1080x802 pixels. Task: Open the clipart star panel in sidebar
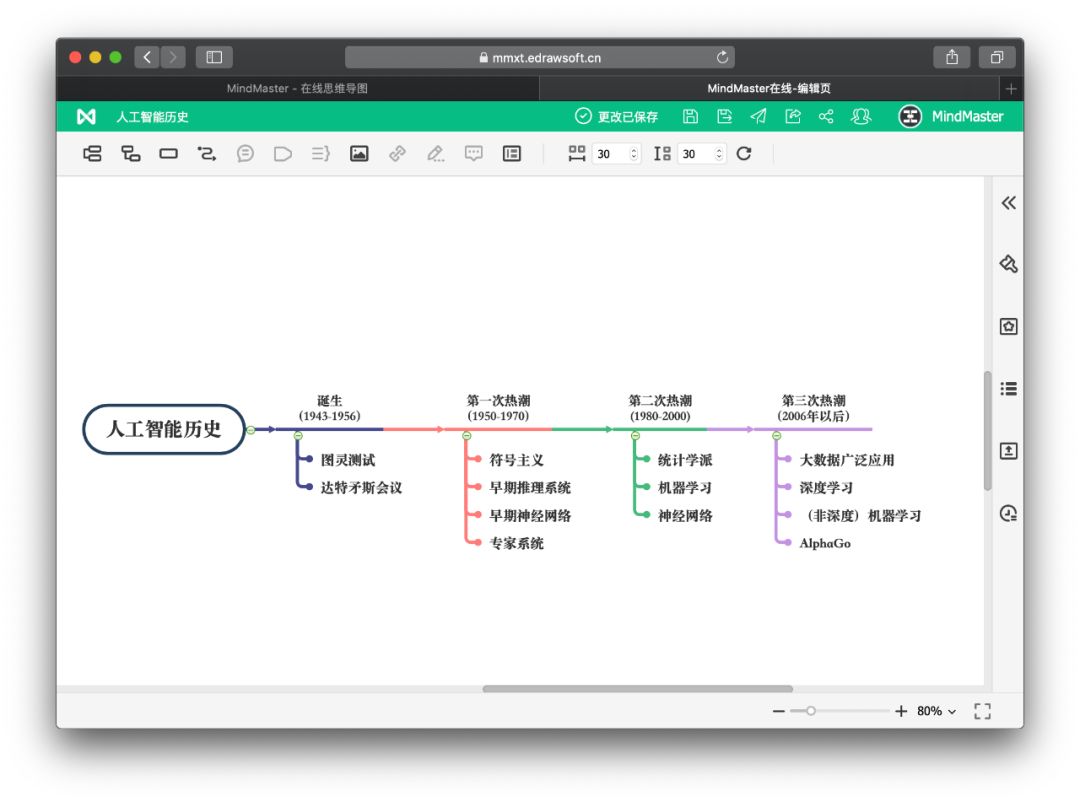[1008, 327]
